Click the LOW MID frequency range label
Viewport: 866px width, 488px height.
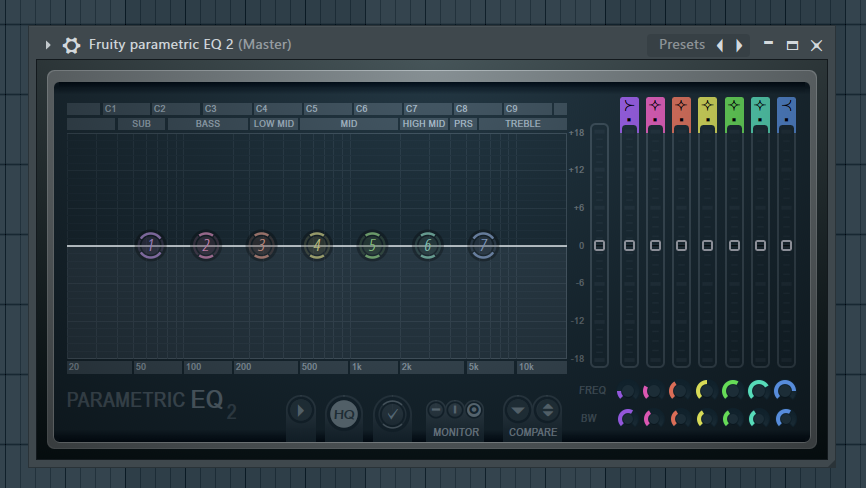[x=274, y=124]
